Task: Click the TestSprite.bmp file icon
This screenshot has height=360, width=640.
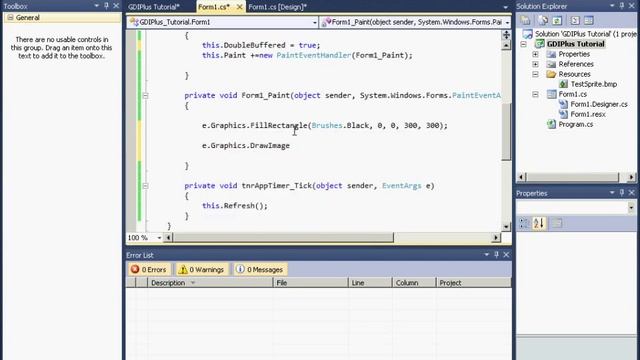Action: tap(563, 84)
